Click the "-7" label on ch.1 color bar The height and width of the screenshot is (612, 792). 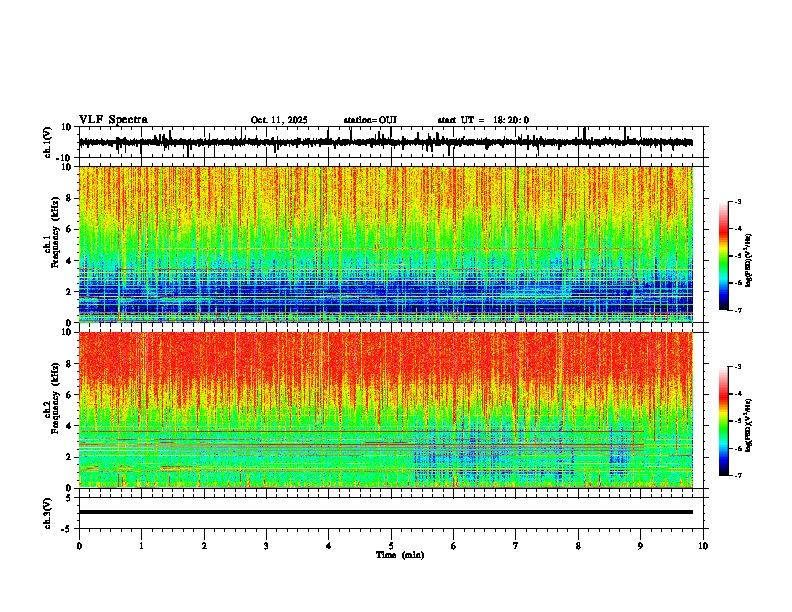click(x=737, y=310)
